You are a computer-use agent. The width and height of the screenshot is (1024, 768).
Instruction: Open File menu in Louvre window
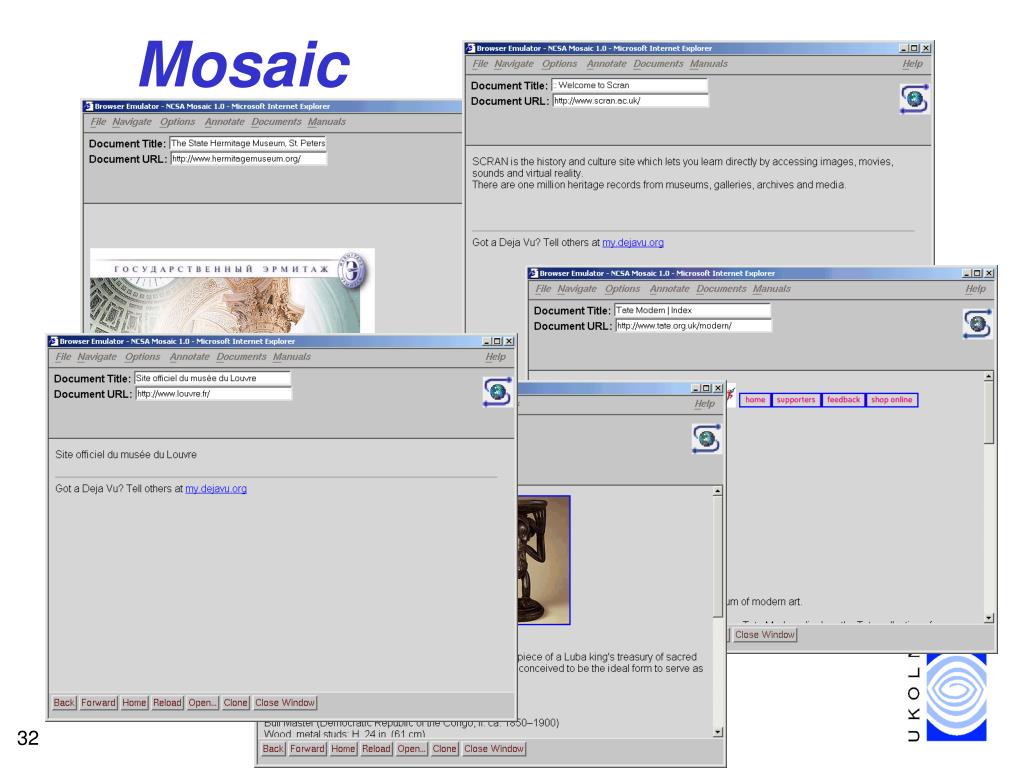[63, 357]
